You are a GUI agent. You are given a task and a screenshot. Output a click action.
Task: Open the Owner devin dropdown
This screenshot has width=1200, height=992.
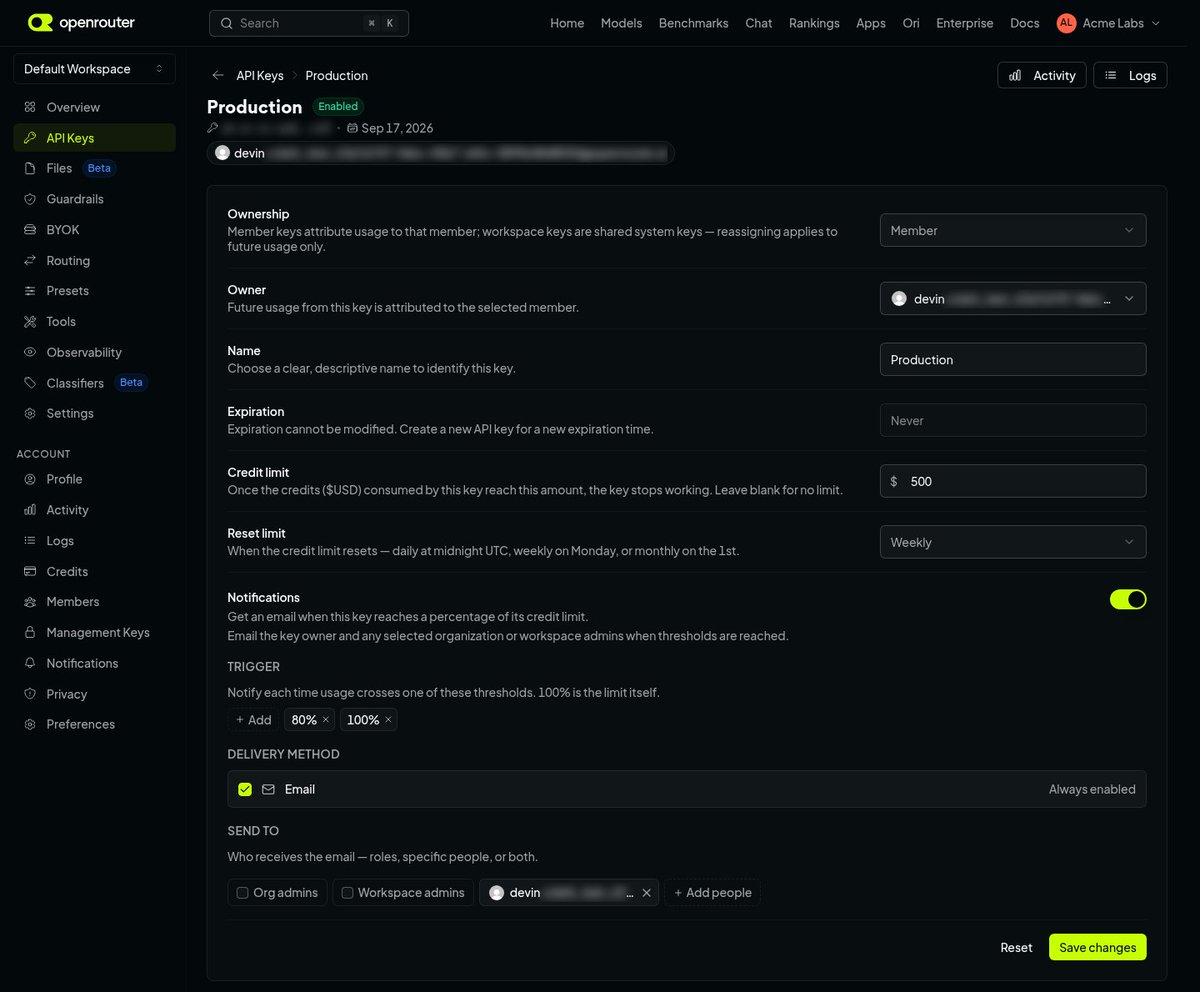(x=1013, y=298)
